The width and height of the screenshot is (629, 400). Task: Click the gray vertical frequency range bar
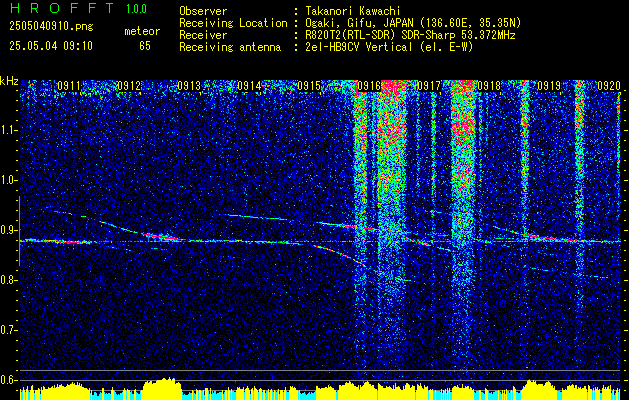click(19, 231)
